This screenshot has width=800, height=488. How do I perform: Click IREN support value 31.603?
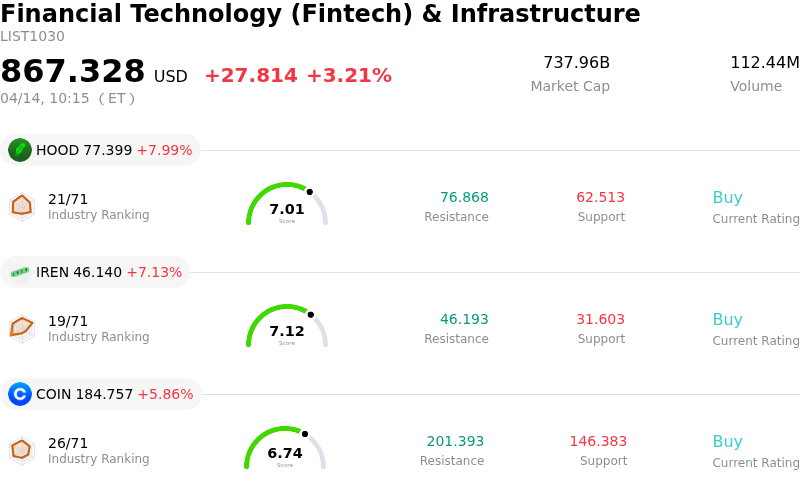pyautogui.click(x=600, y=320)
